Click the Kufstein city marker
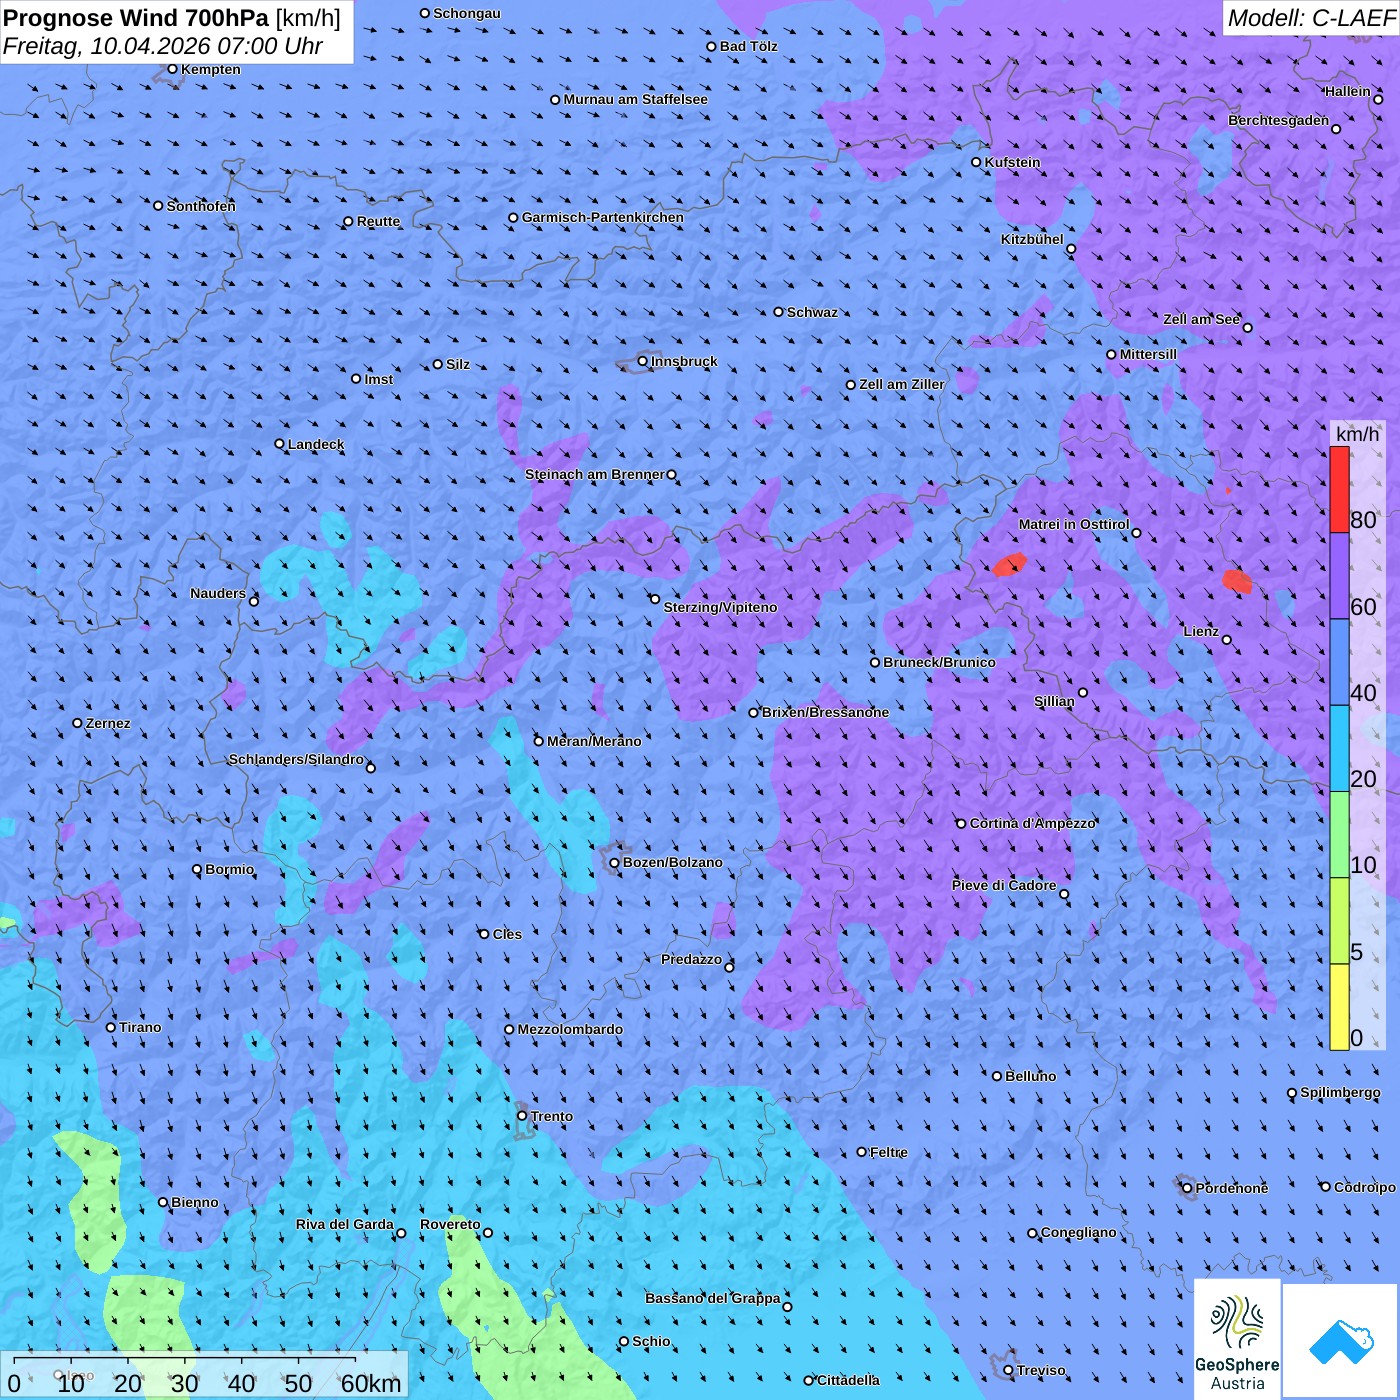1400x1400 pixels. 977,162
